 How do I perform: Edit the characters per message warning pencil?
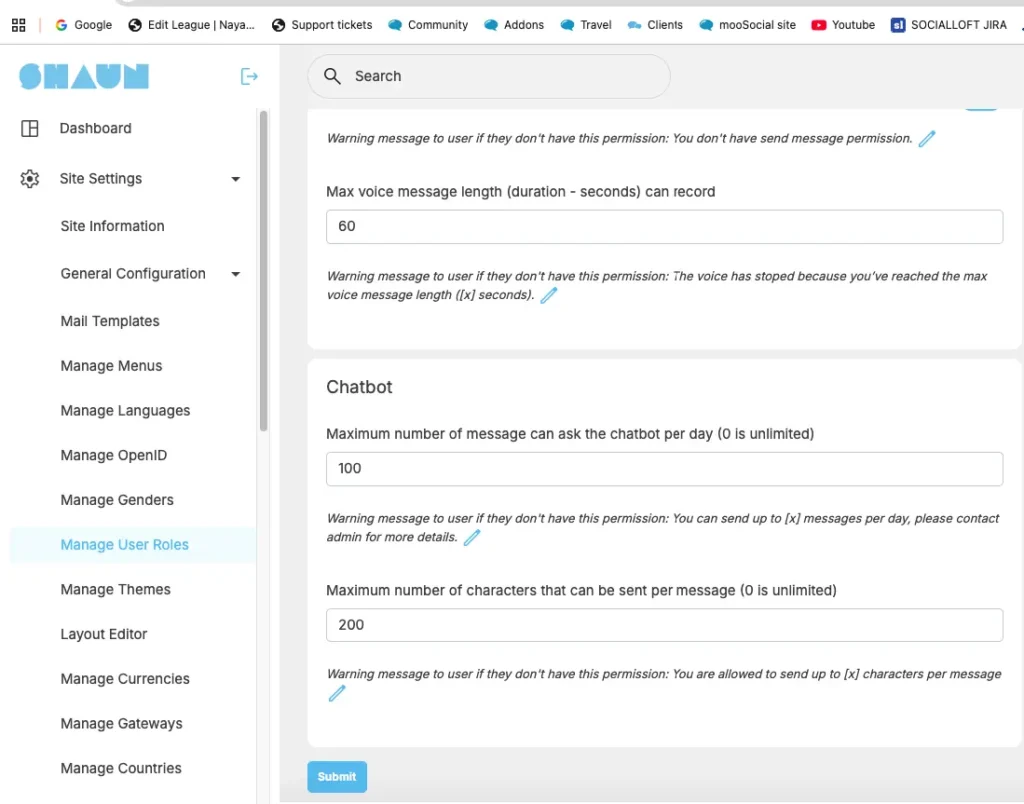pyautogui.click(x=337, y=693)
